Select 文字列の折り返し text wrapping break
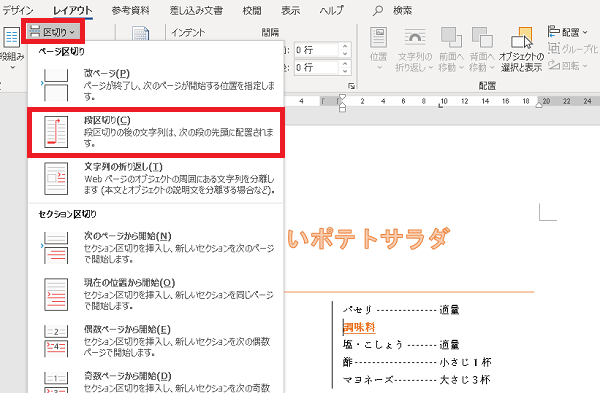The width and height of the screenshot is (600, 393). point(156,179)
